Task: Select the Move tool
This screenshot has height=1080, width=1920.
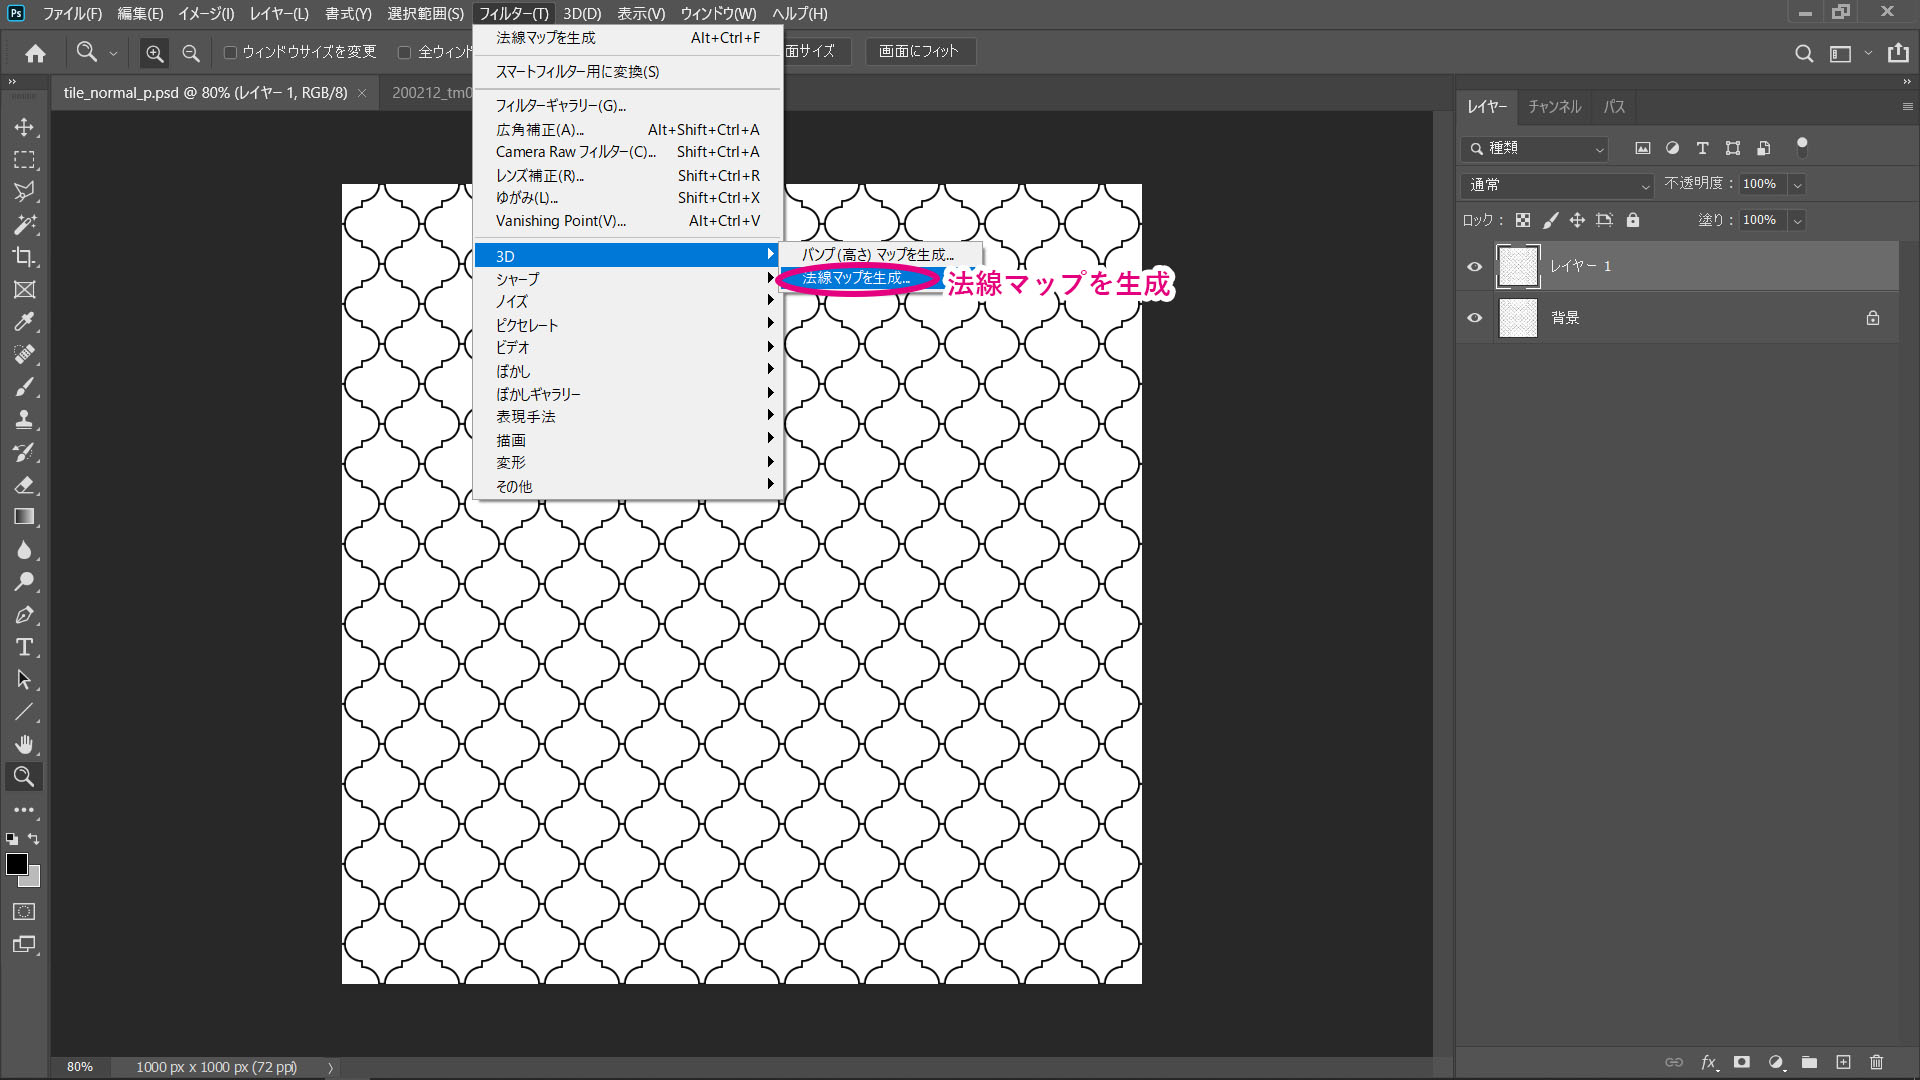Action: [x=24, y=127]
